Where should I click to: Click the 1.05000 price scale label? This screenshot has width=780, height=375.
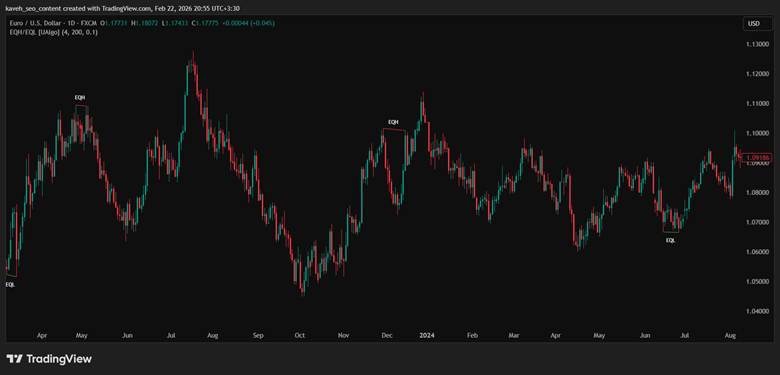(x=757, y=281)
